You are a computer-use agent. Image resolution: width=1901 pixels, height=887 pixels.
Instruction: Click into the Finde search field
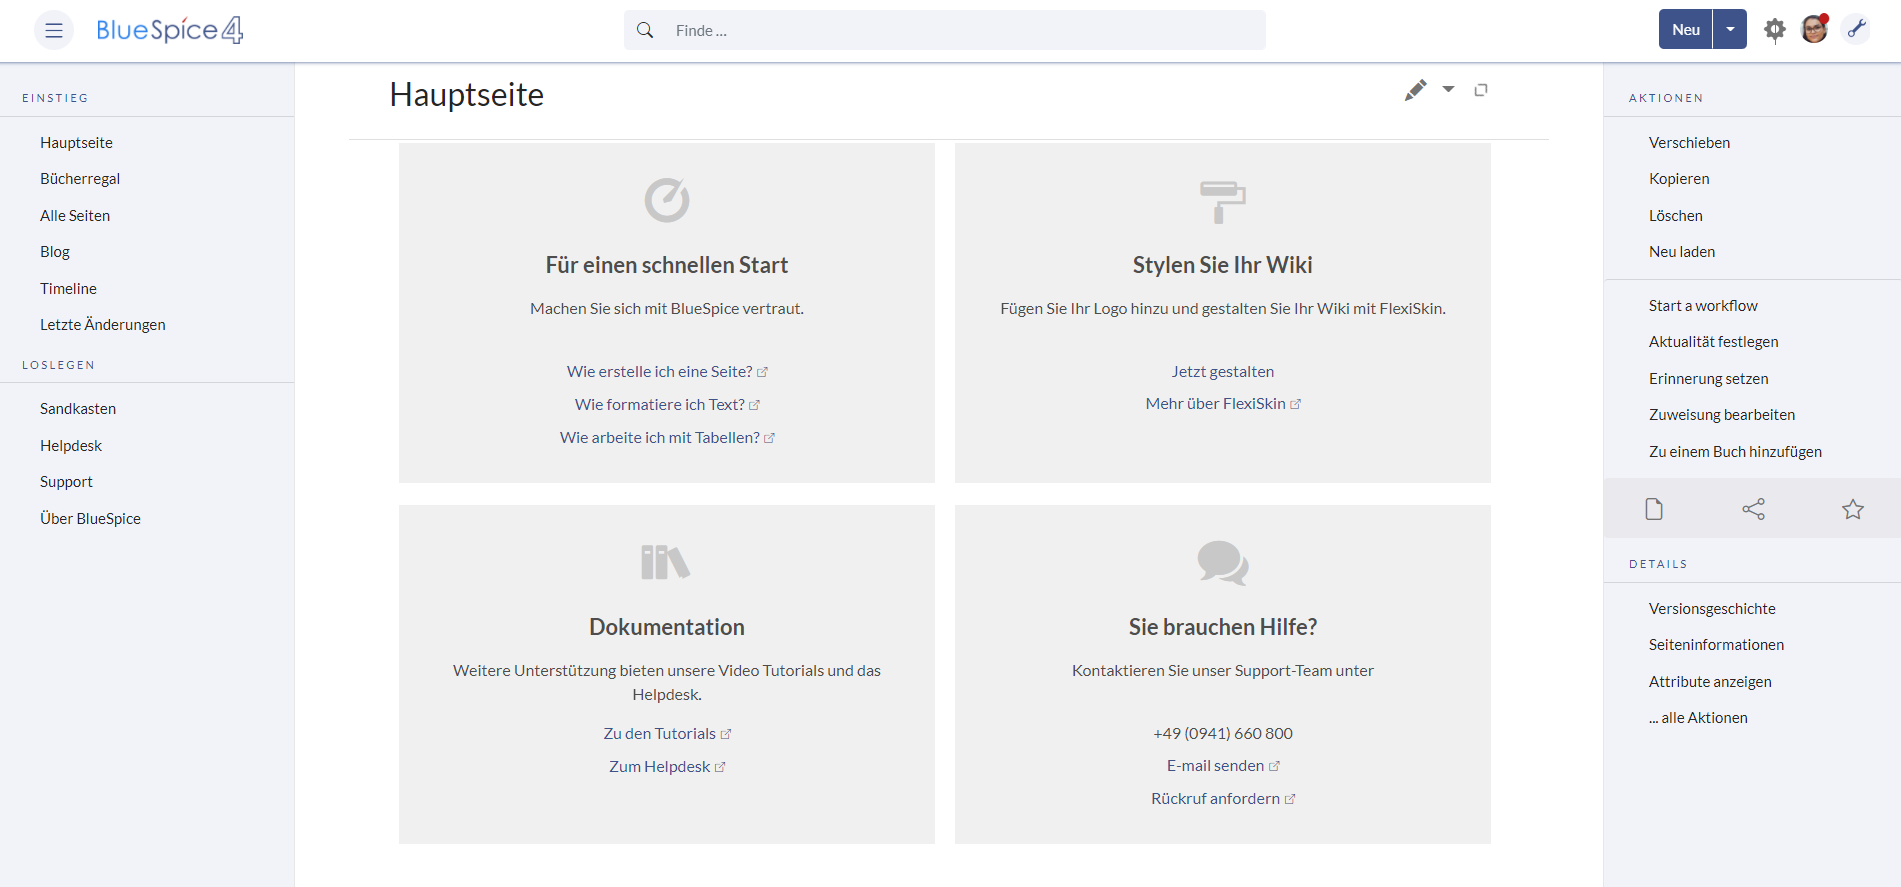(960, 30)
